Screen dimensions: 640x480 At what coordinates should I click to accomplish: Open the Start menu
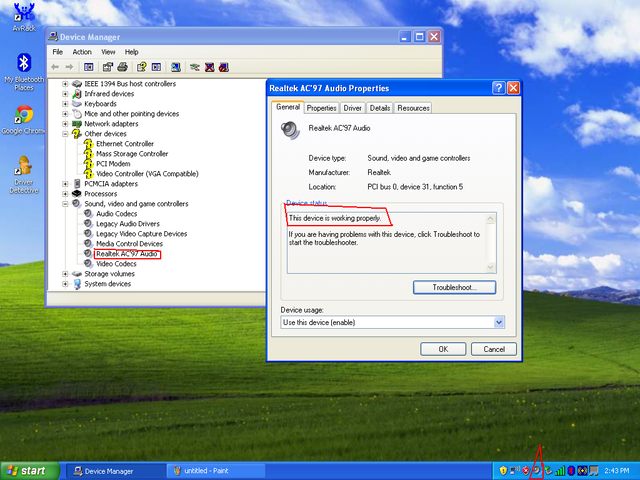tap(29, 471)
